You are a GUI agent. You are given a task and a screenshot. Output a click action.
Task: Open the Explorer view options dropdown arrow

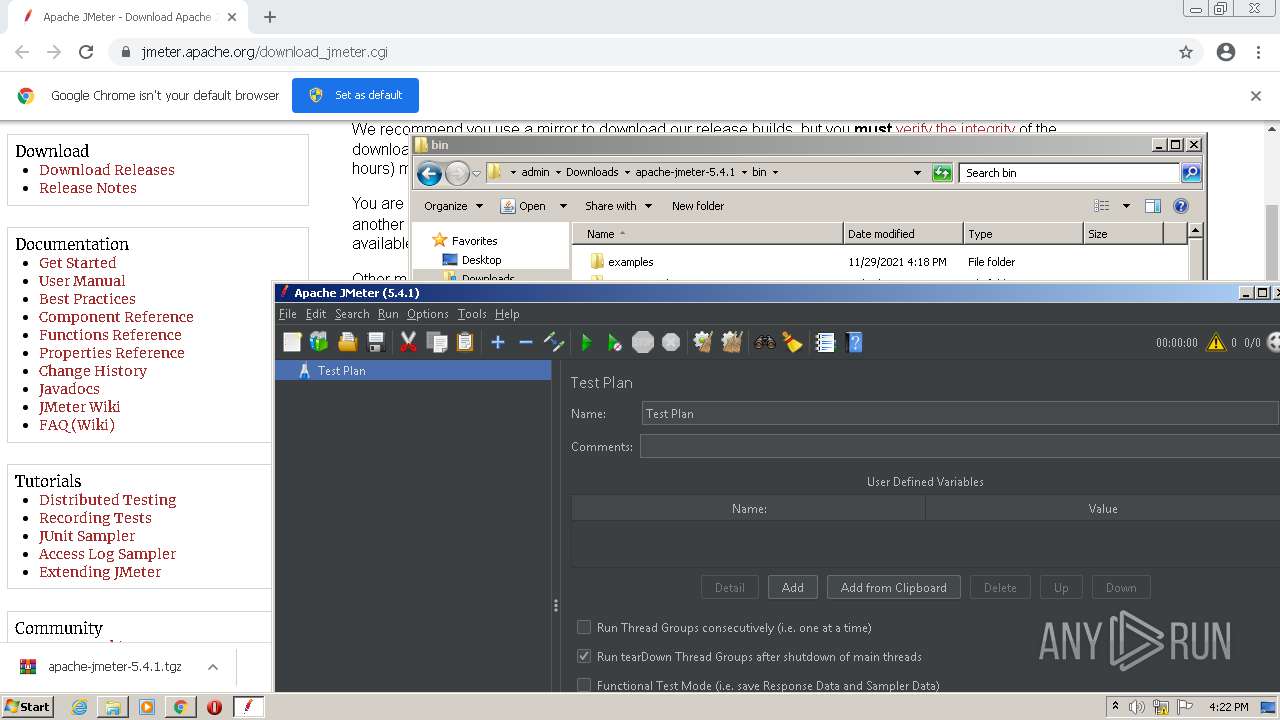tap(1126, 206)
